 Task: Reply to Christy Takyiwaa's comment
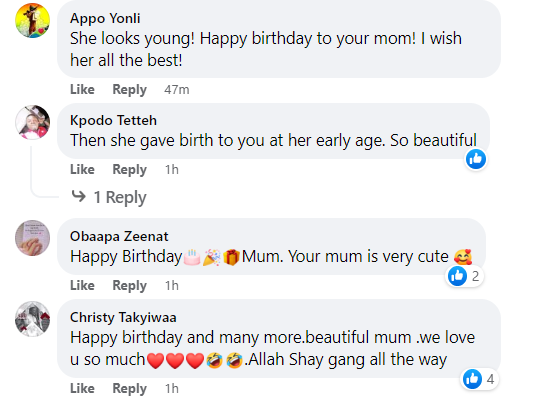click(x=130, y=388)
